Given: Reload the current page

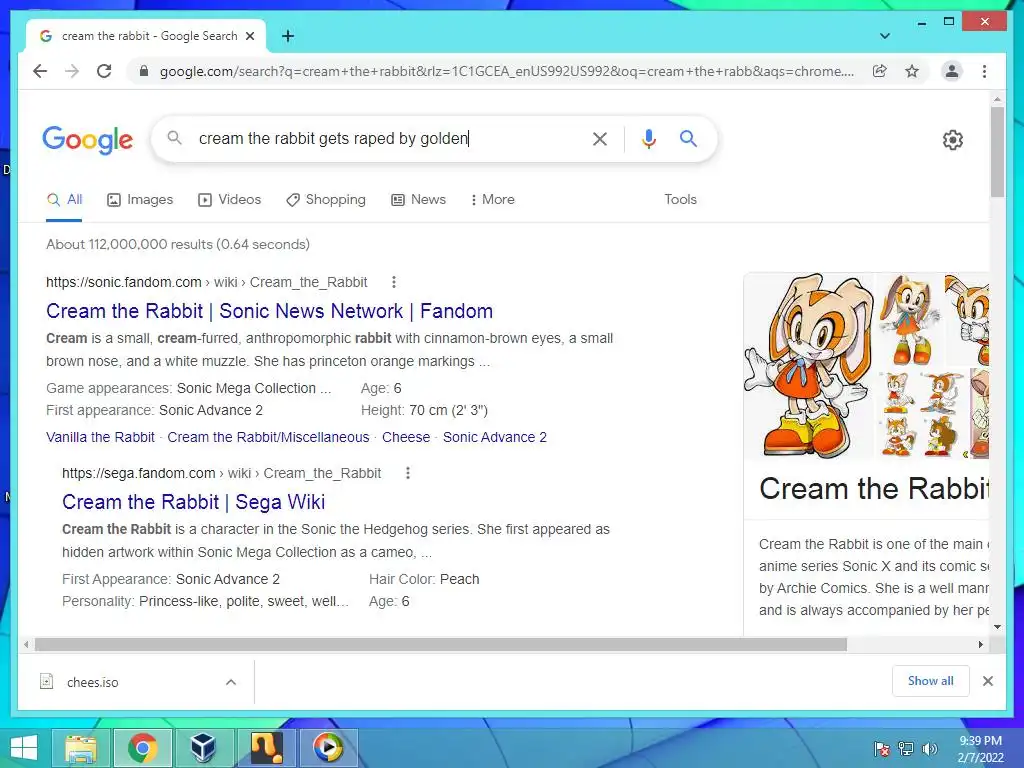Looking at the screenshot, I should pos(104,71).
